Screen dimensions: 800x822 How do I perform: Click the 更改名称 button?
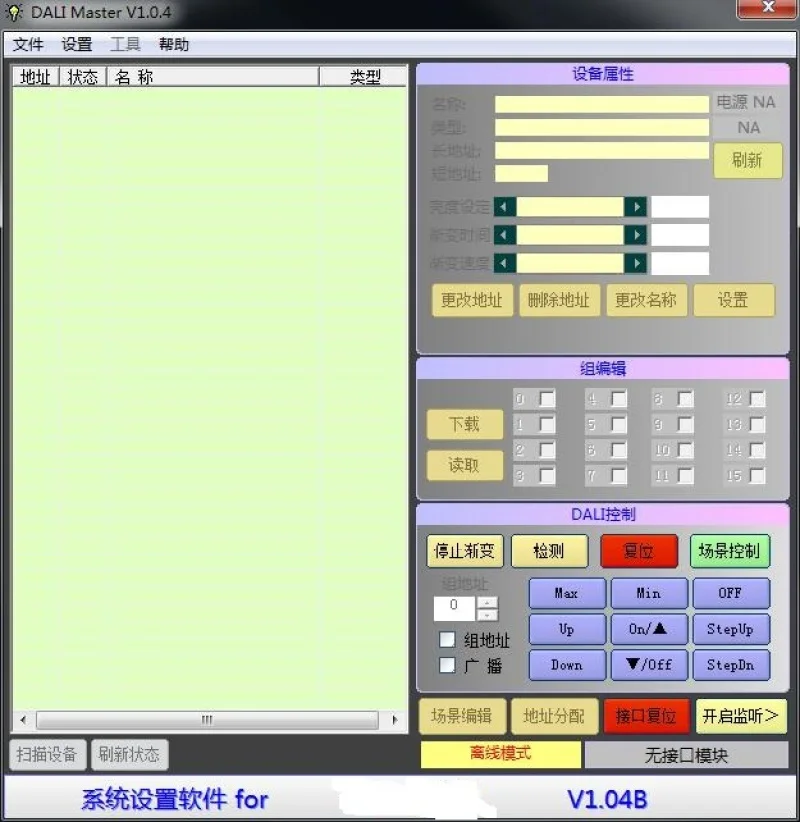pos(646,300)
